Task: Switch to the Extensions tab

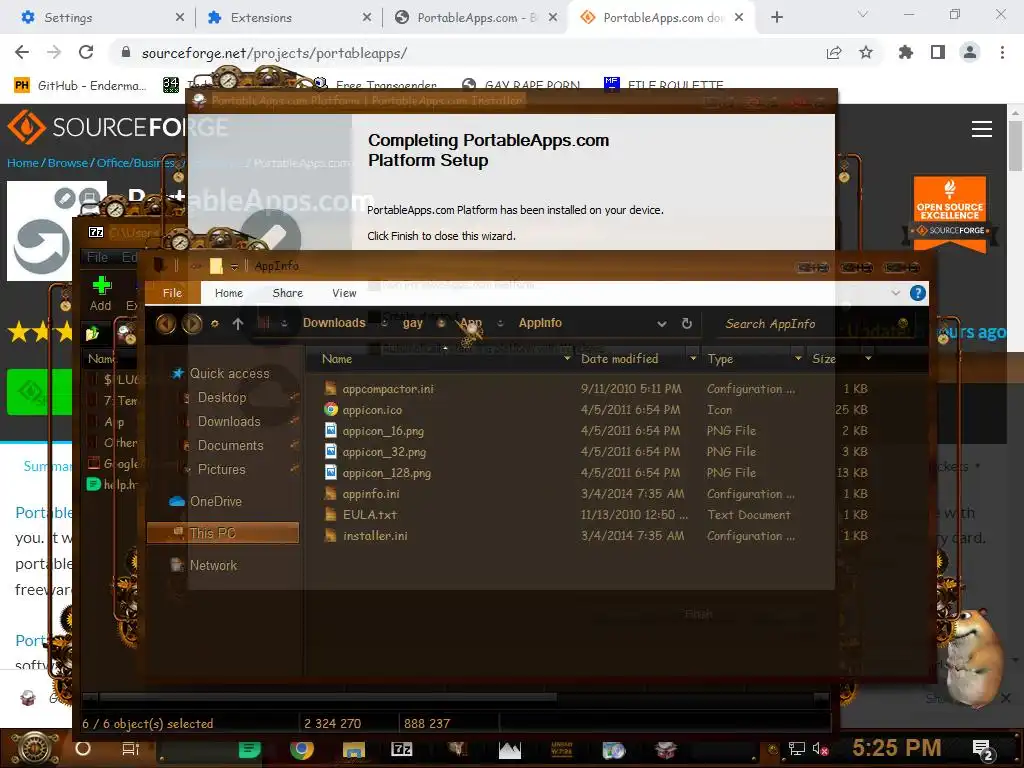Action: (x=286, y=18)
